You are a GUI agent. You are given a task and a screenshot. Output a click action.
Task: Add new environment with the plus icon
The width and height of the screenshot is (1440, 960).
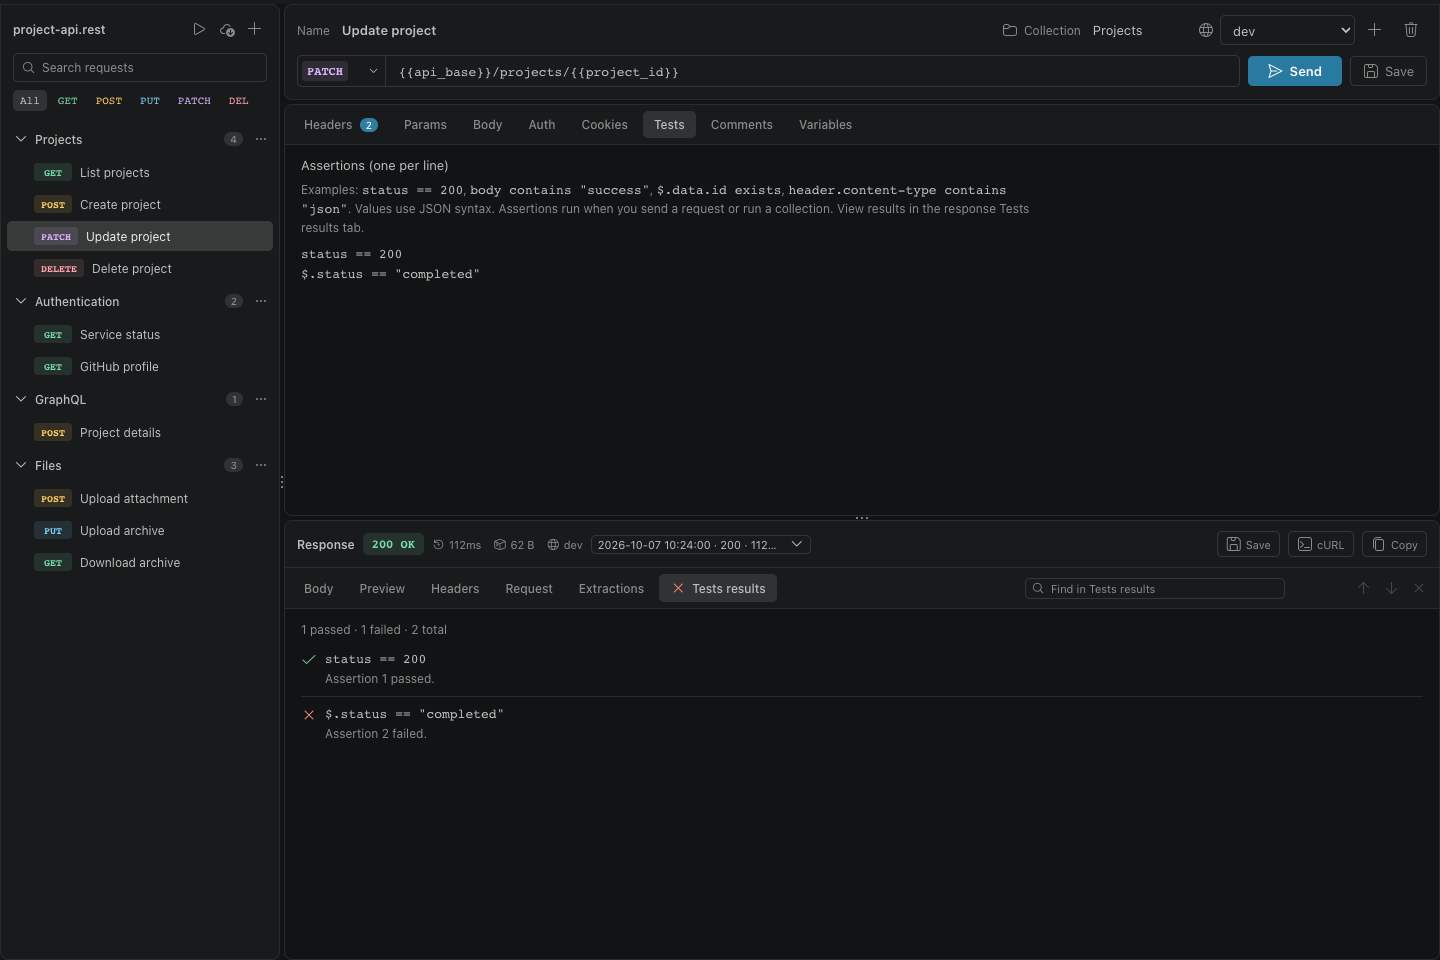(1375, 30)
